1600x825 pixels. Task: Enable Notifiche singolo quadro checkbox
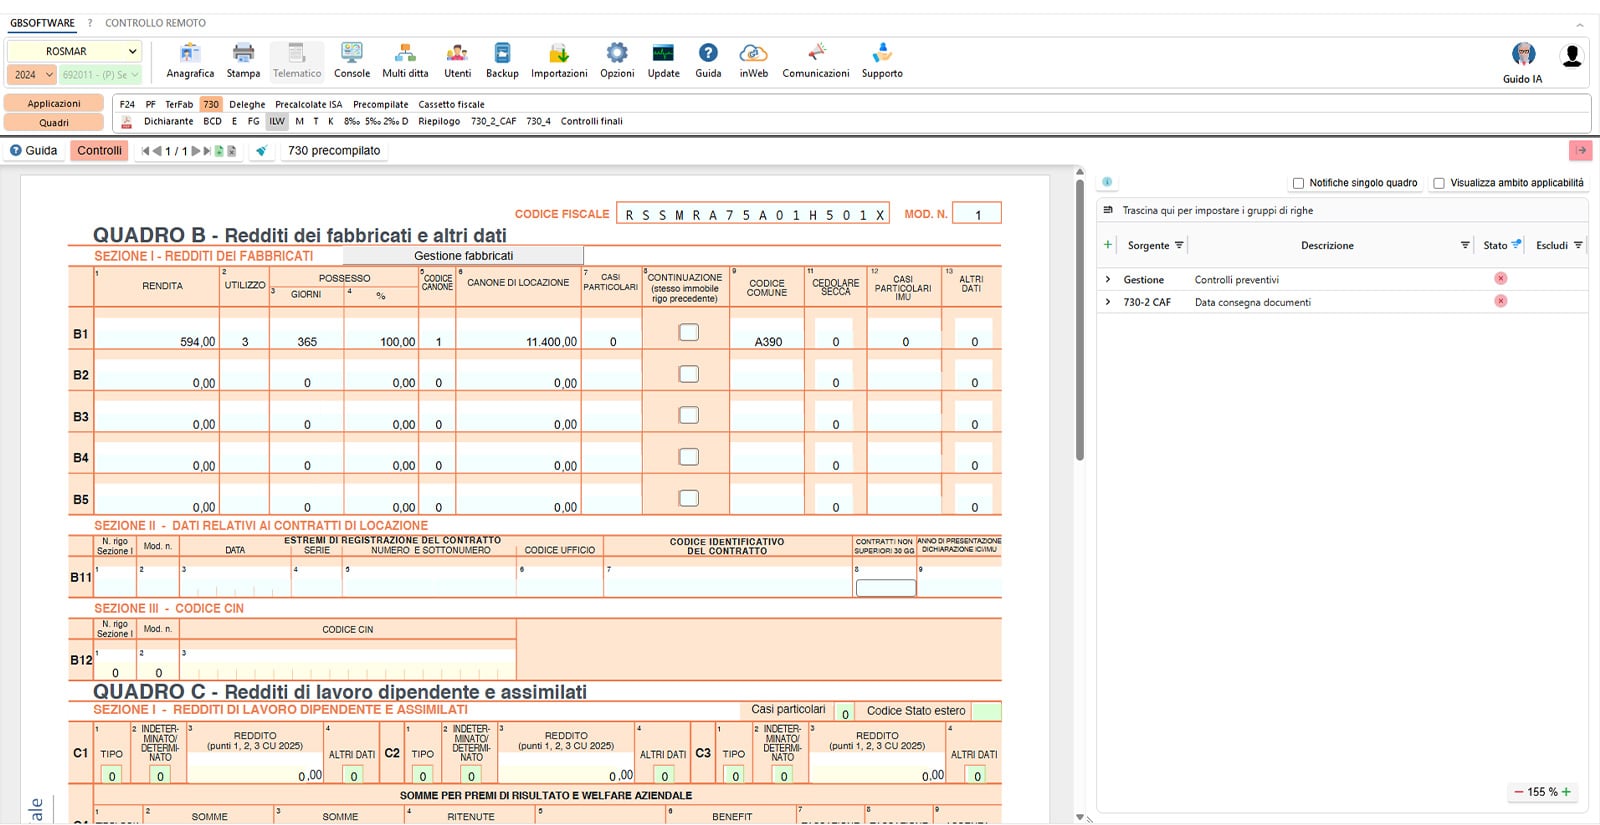click(x=1298, y=183)
